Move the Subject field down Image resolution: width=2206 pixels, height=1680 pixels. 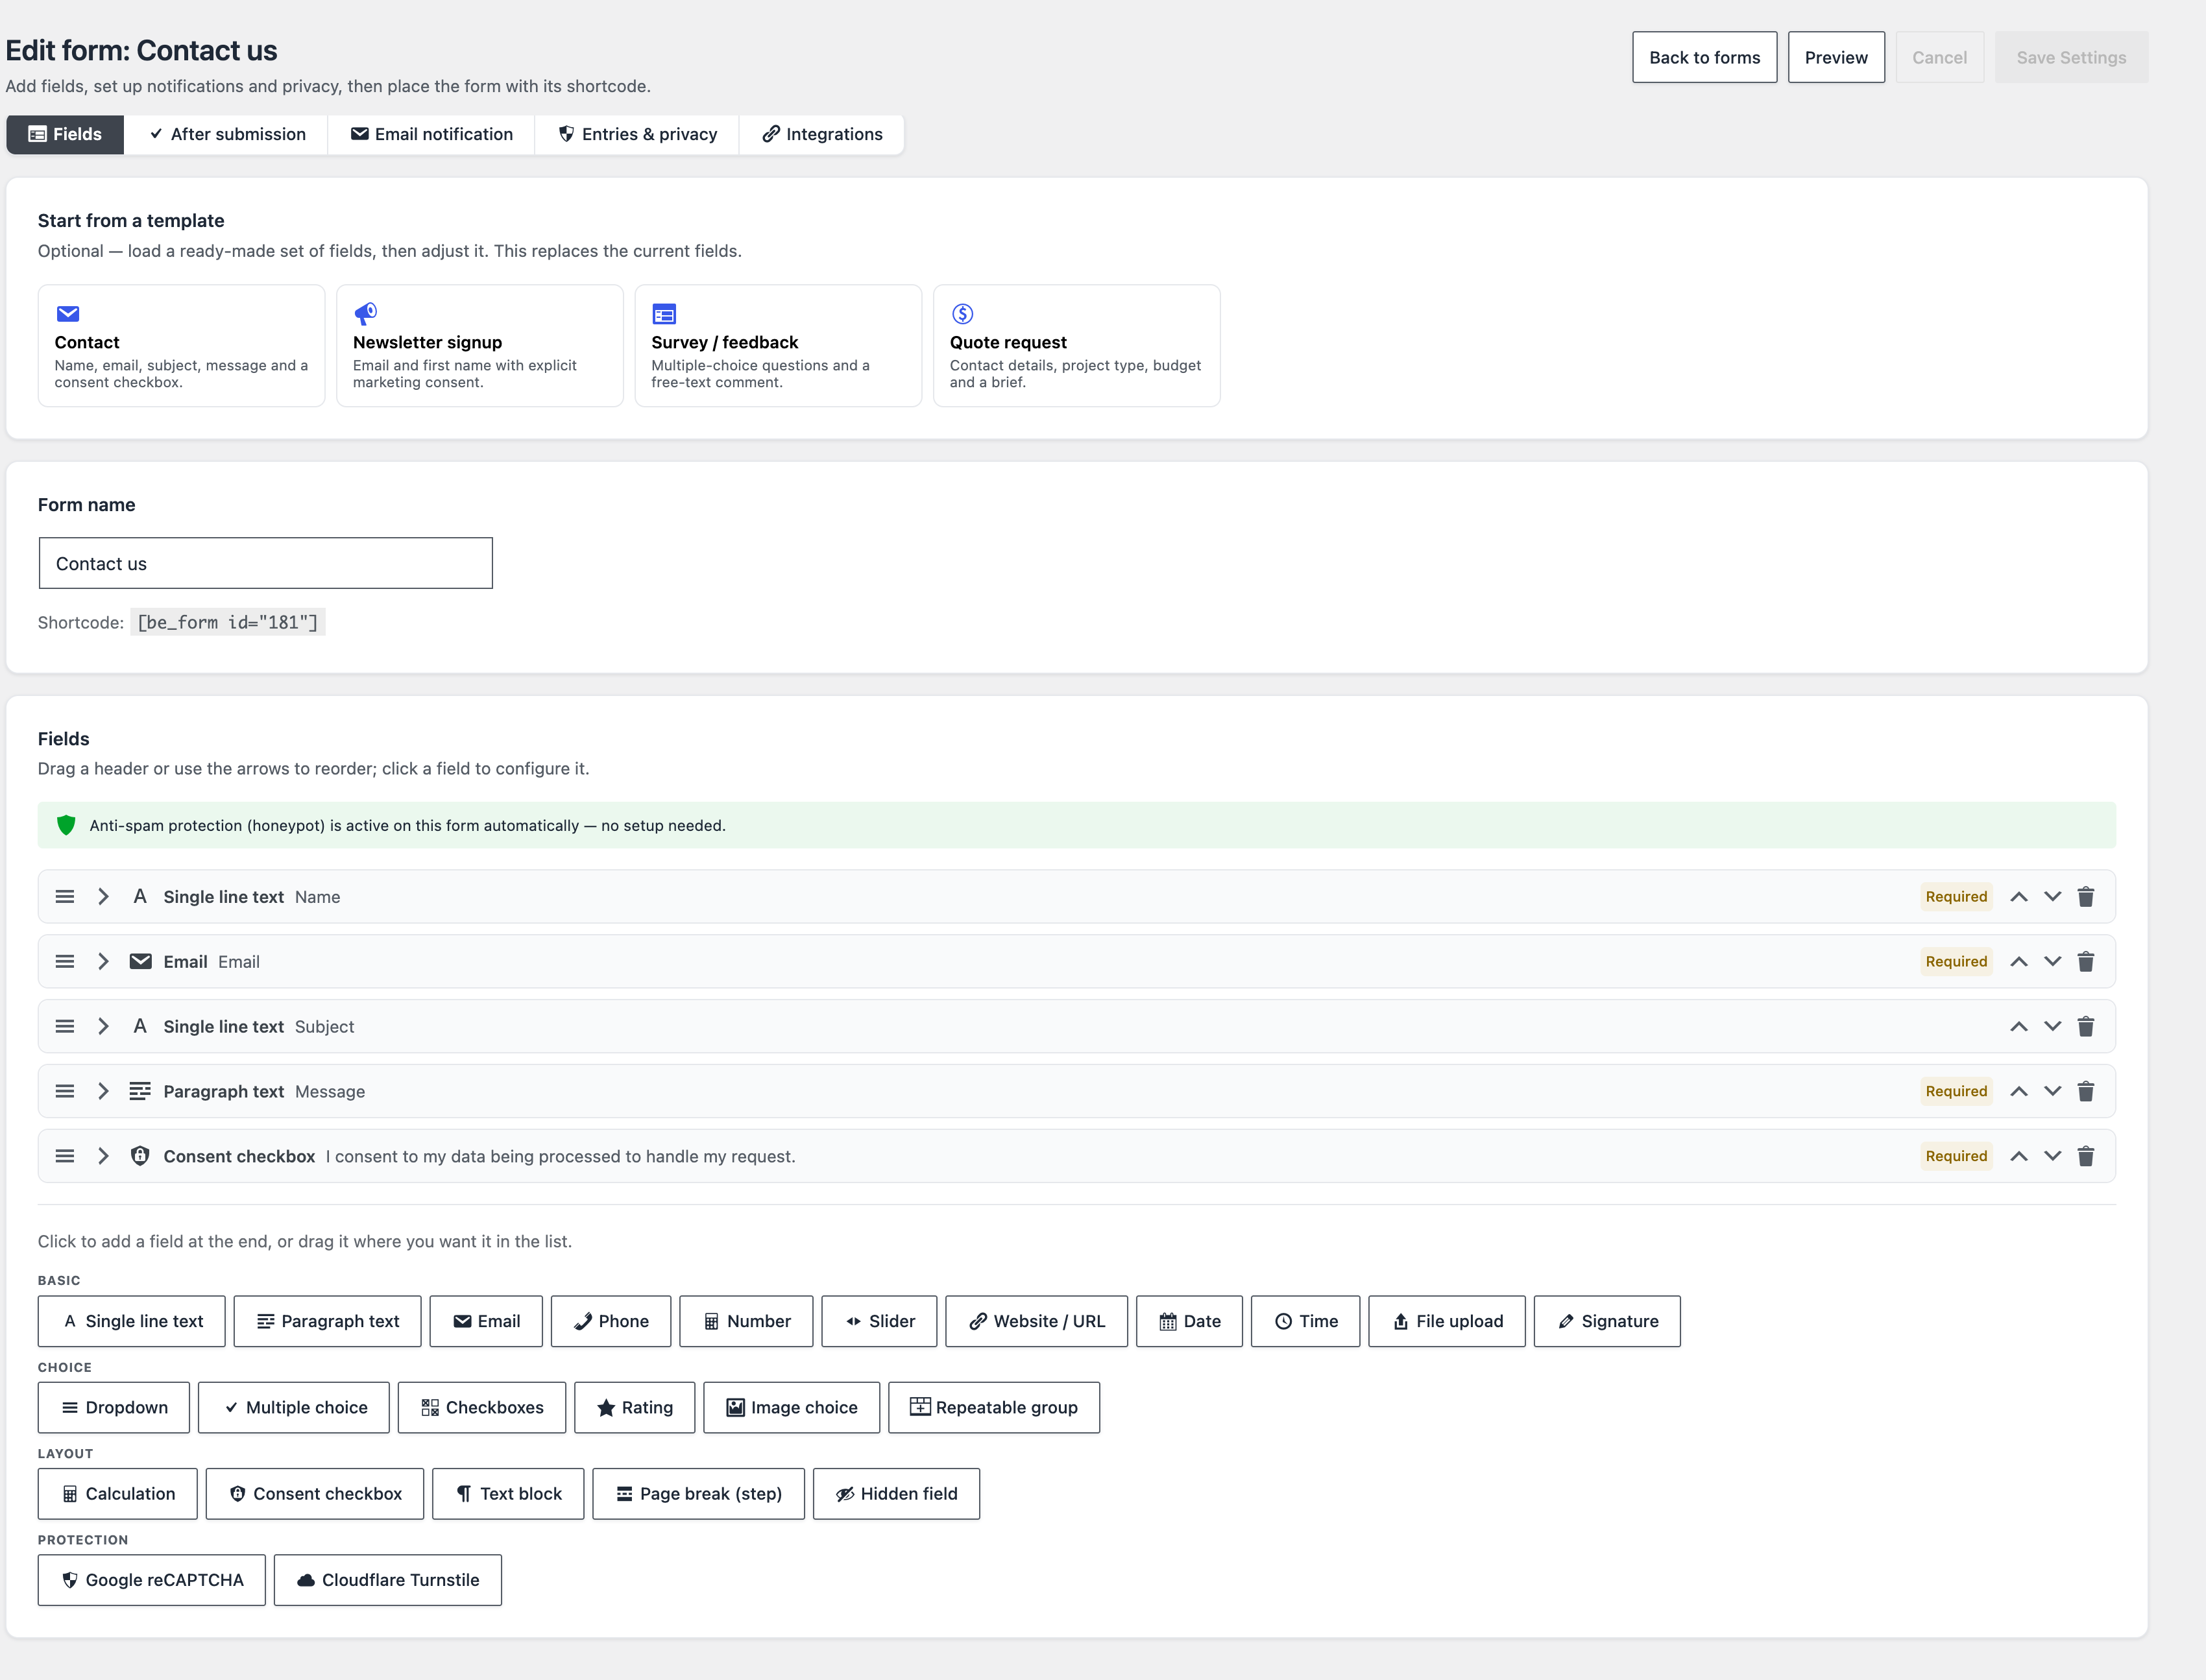coord(2052,1027)
